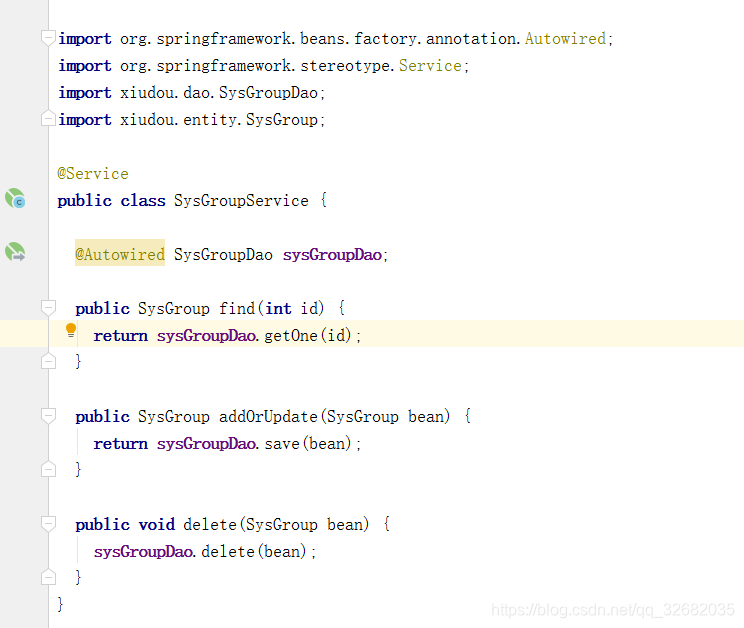Viewport: 744px width, 628px height.
Task: Click the autowired dependency gutter icon beside sysGroupDao
Action: coord(15,252)
